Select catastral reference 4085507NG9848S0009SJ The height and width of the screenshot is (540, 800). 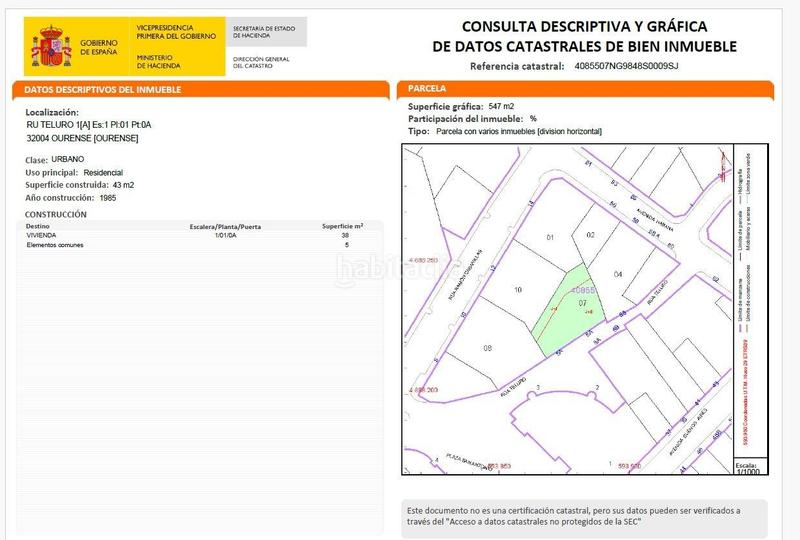626,66
